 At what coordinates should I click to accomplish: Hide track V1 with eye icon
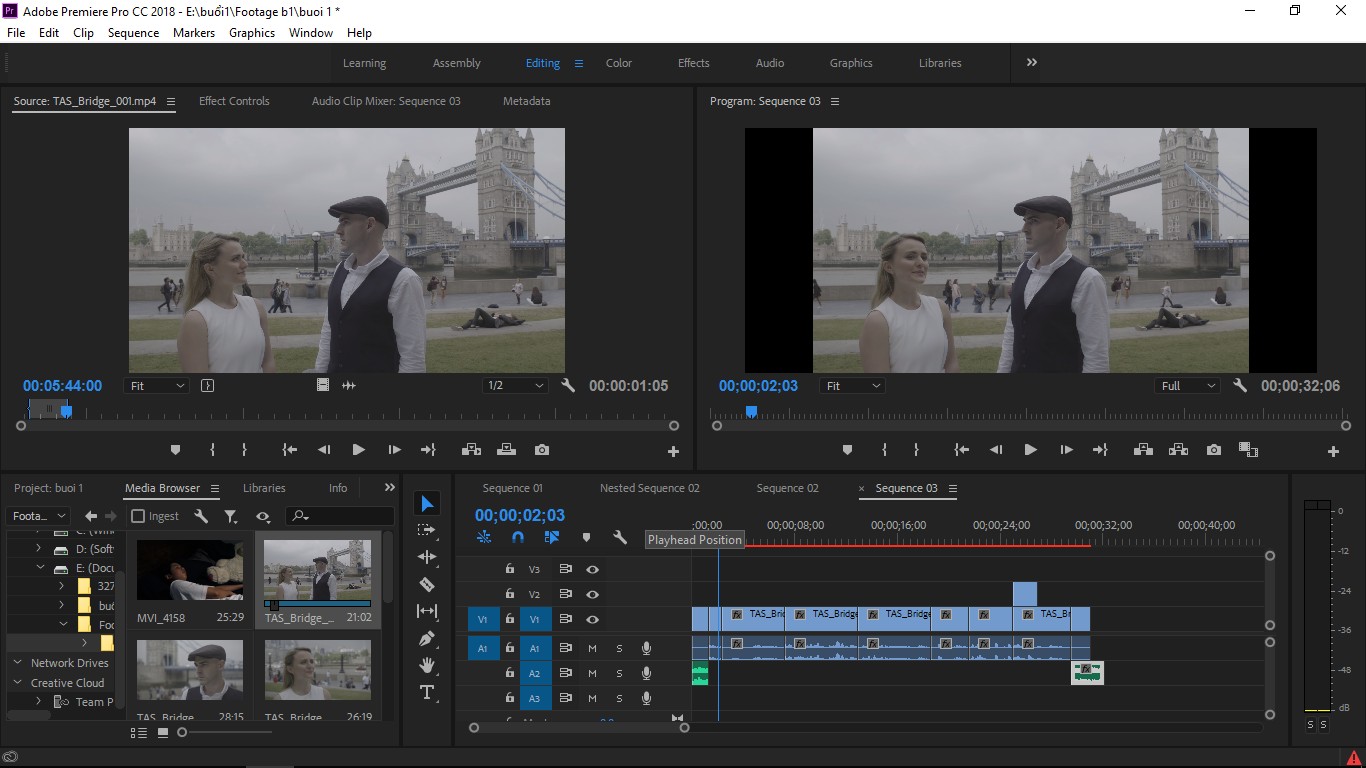point(592,619)
